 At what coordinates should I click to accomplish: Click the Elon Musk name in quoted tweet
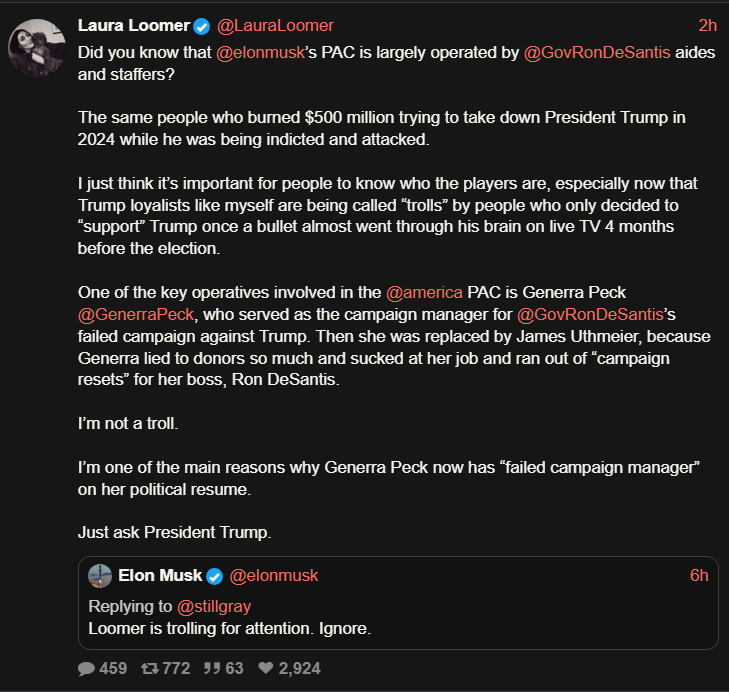pos(160,576)
